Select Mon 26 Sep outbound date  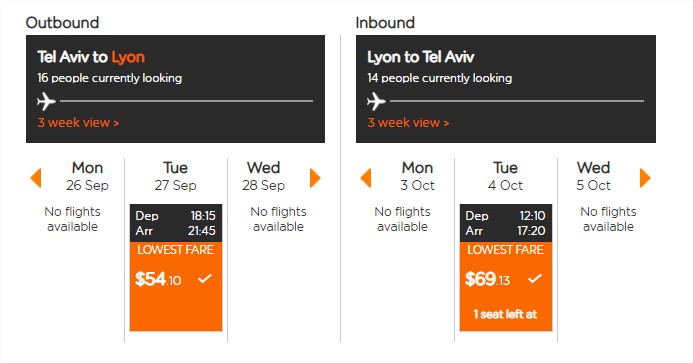(87, 176)
